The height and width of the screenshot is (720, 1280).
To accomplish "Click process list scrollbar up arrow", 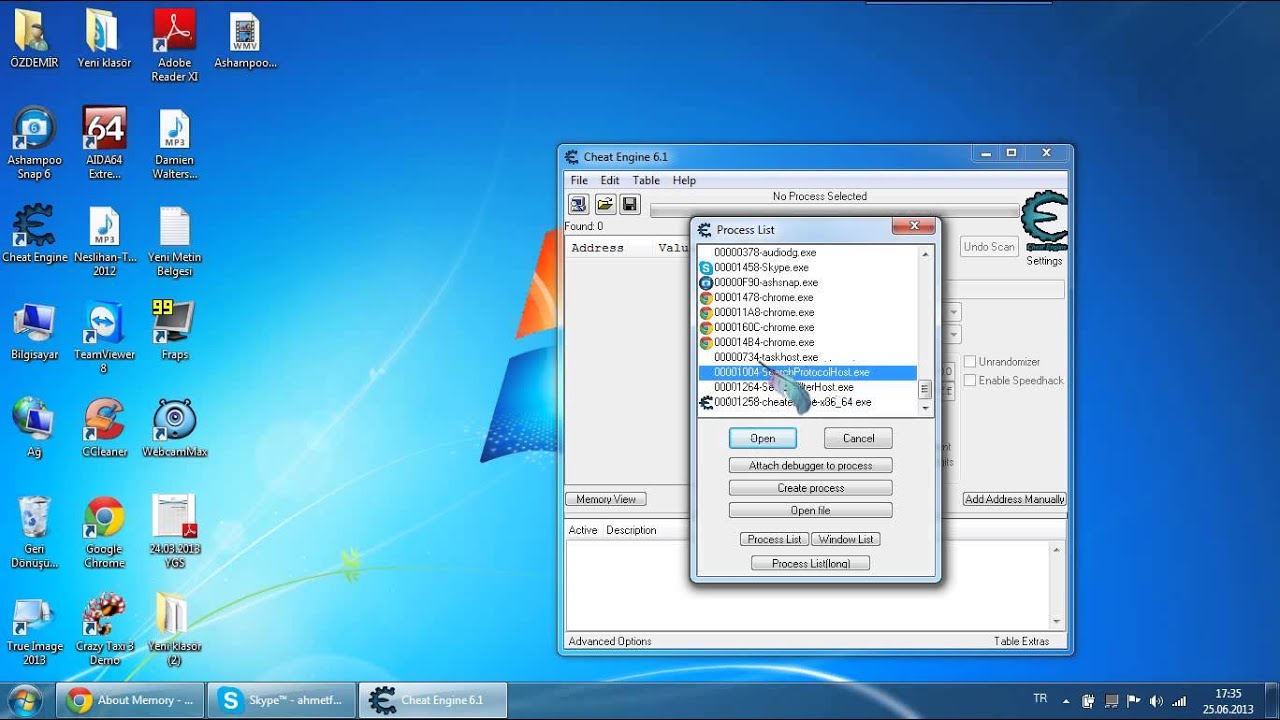I will click(925, 254).
